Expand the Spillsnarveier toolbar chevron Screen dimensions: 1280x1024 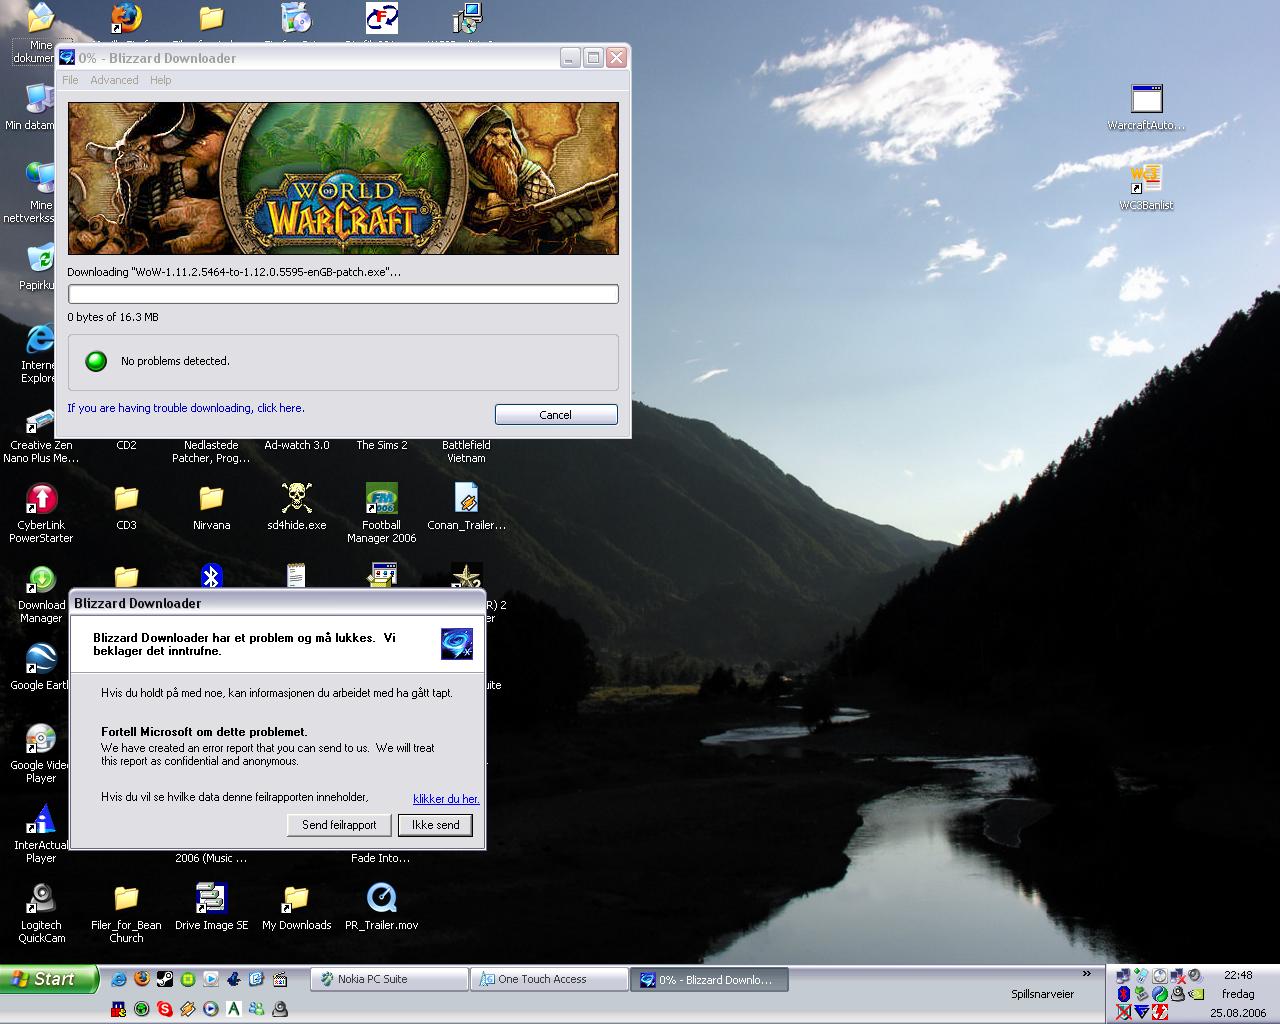click(1087, 974)
